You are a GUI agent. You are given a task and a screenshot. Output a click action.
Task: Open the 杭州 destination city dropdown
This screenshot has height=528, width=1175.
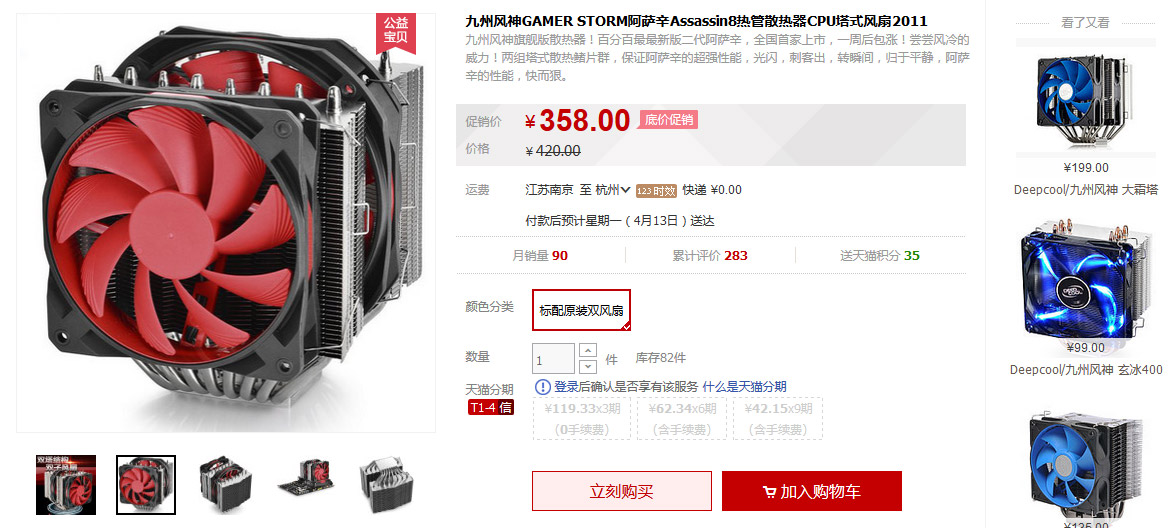pyautogui.click(x=612, y=190)
